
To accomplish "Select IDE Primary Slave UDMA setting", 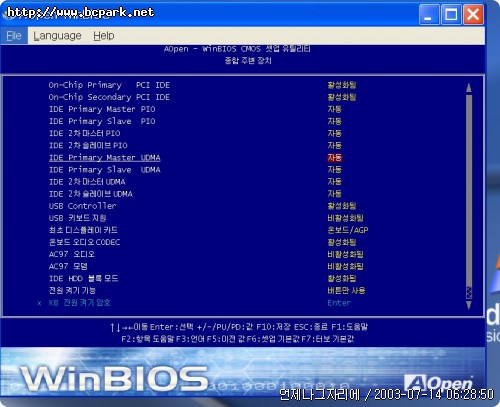I will [x=105, y=170].
